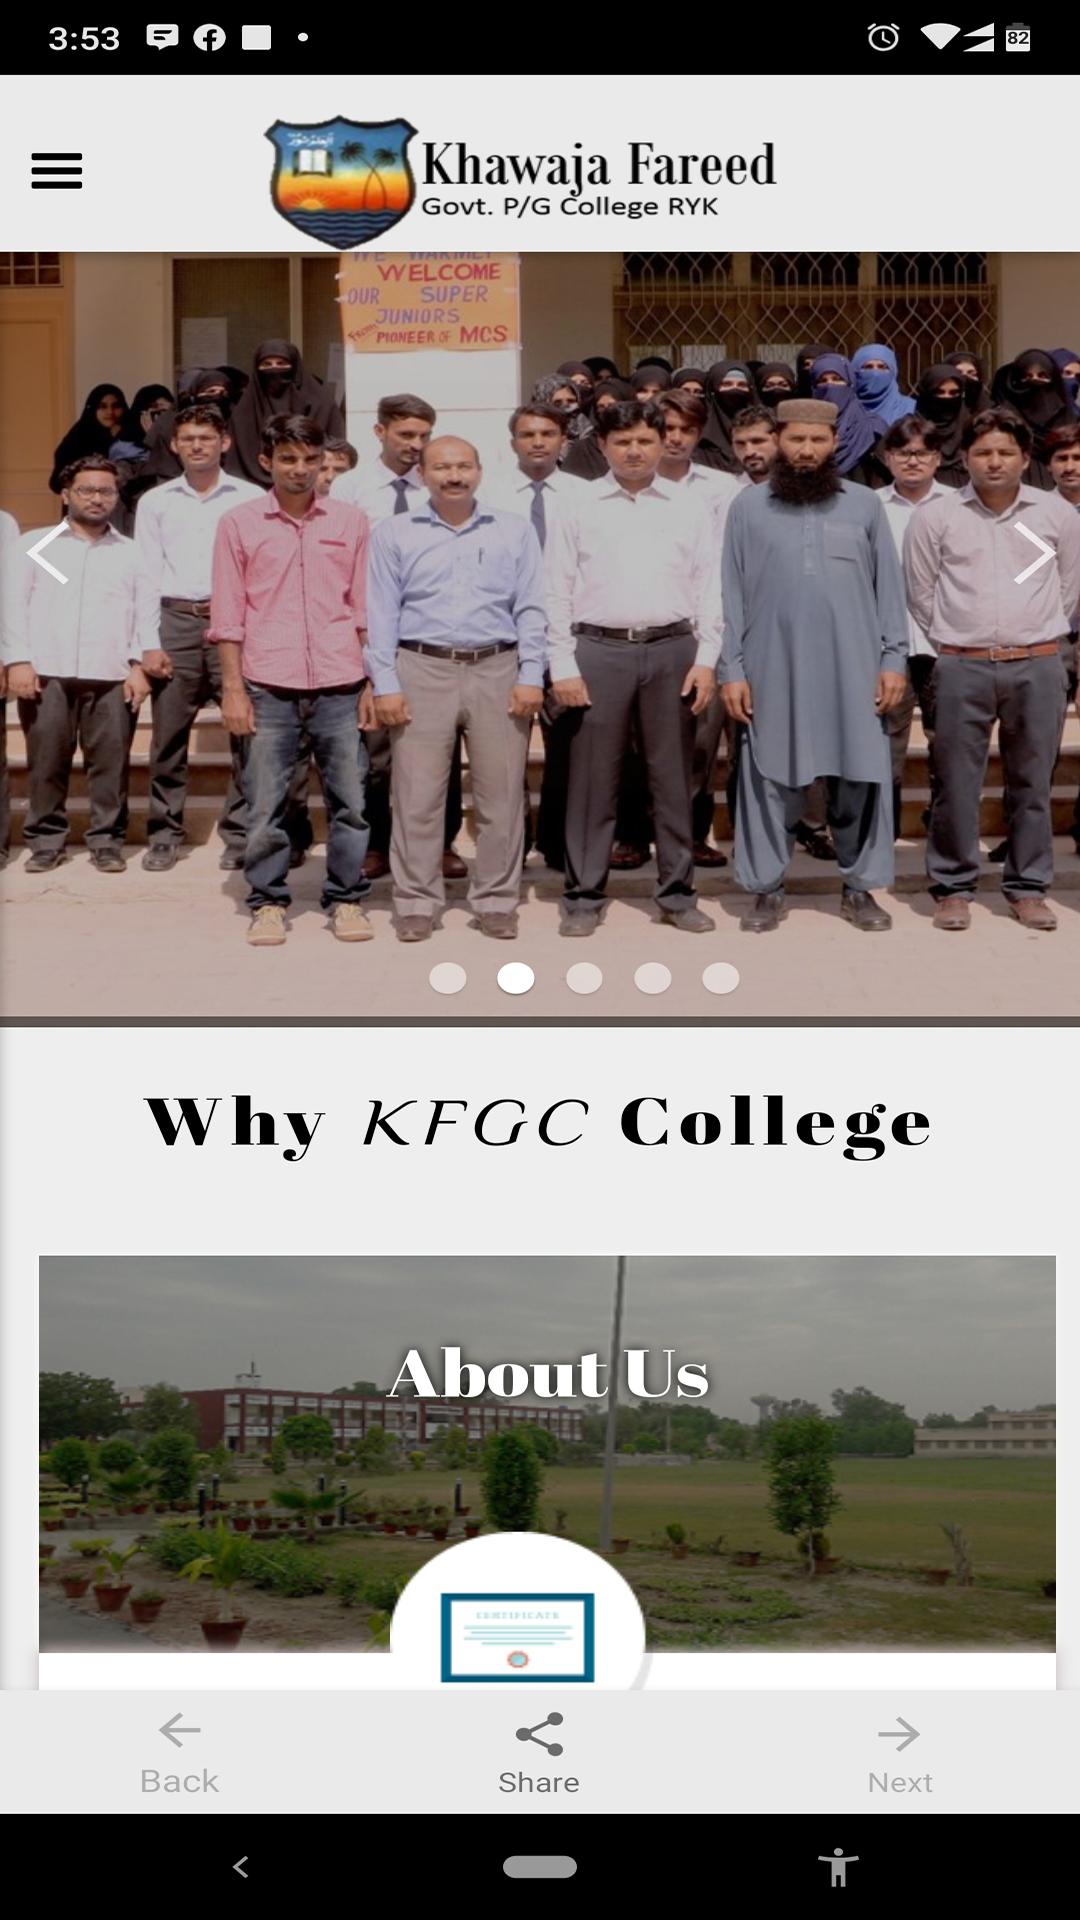Select the third carousel dot
This screenshot has width=1080, height=1920.
tap(584, 978)
